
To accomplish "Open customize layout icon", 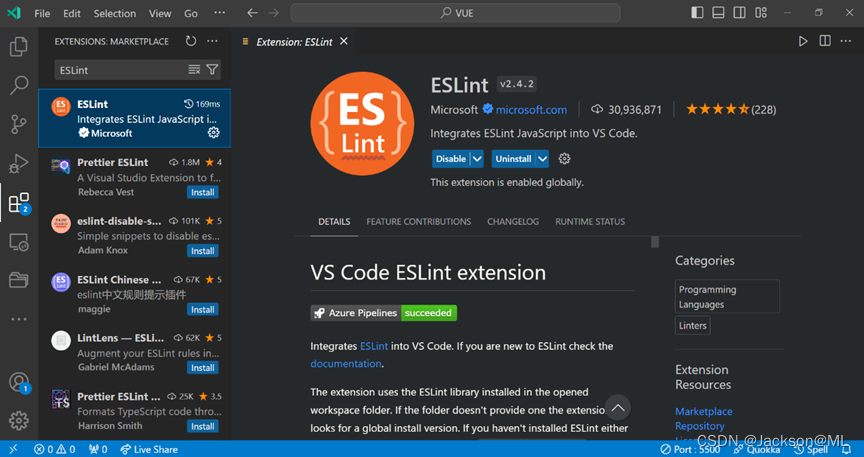I will tap(761, 13).
